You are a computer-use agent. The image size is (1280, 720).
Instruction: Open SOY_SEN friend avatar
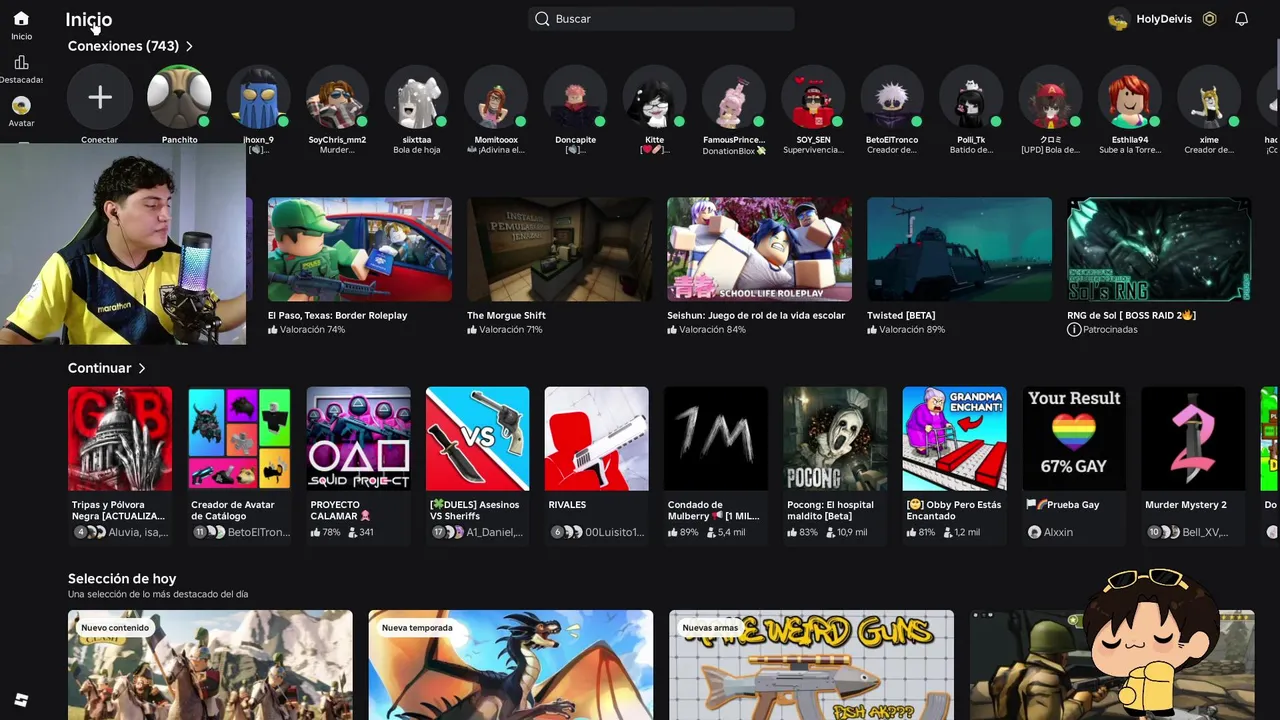pos(813,97)
